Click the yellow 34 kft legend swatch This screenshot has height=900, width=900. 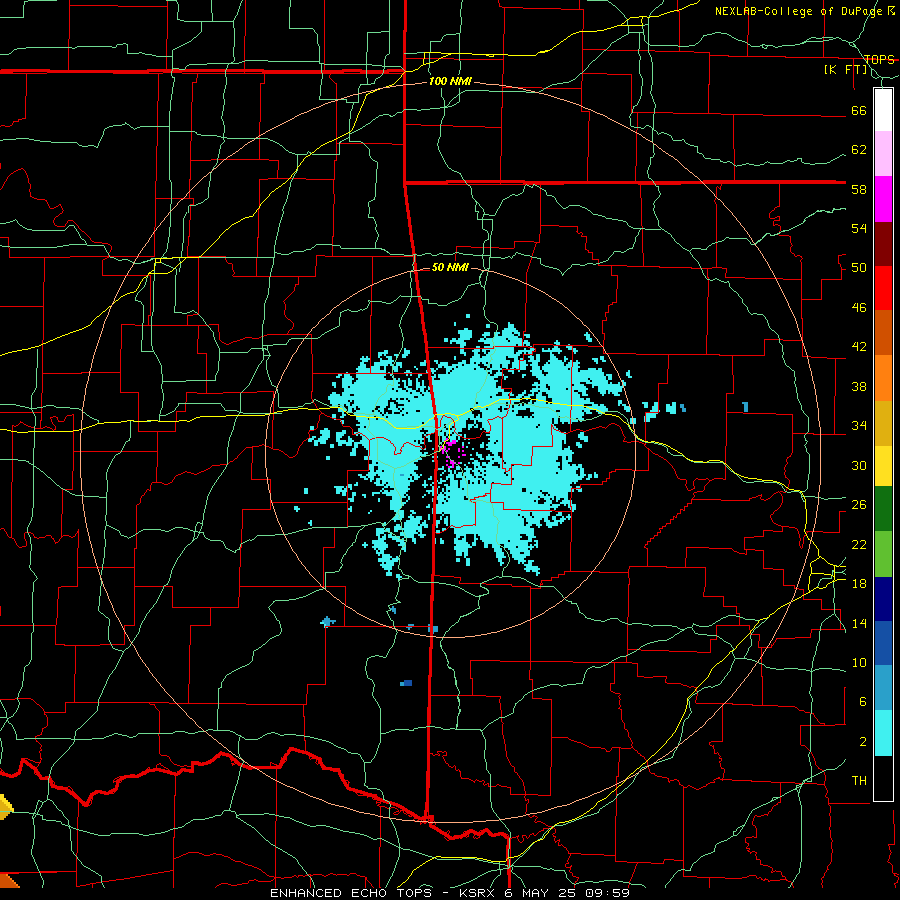point(883,466)
